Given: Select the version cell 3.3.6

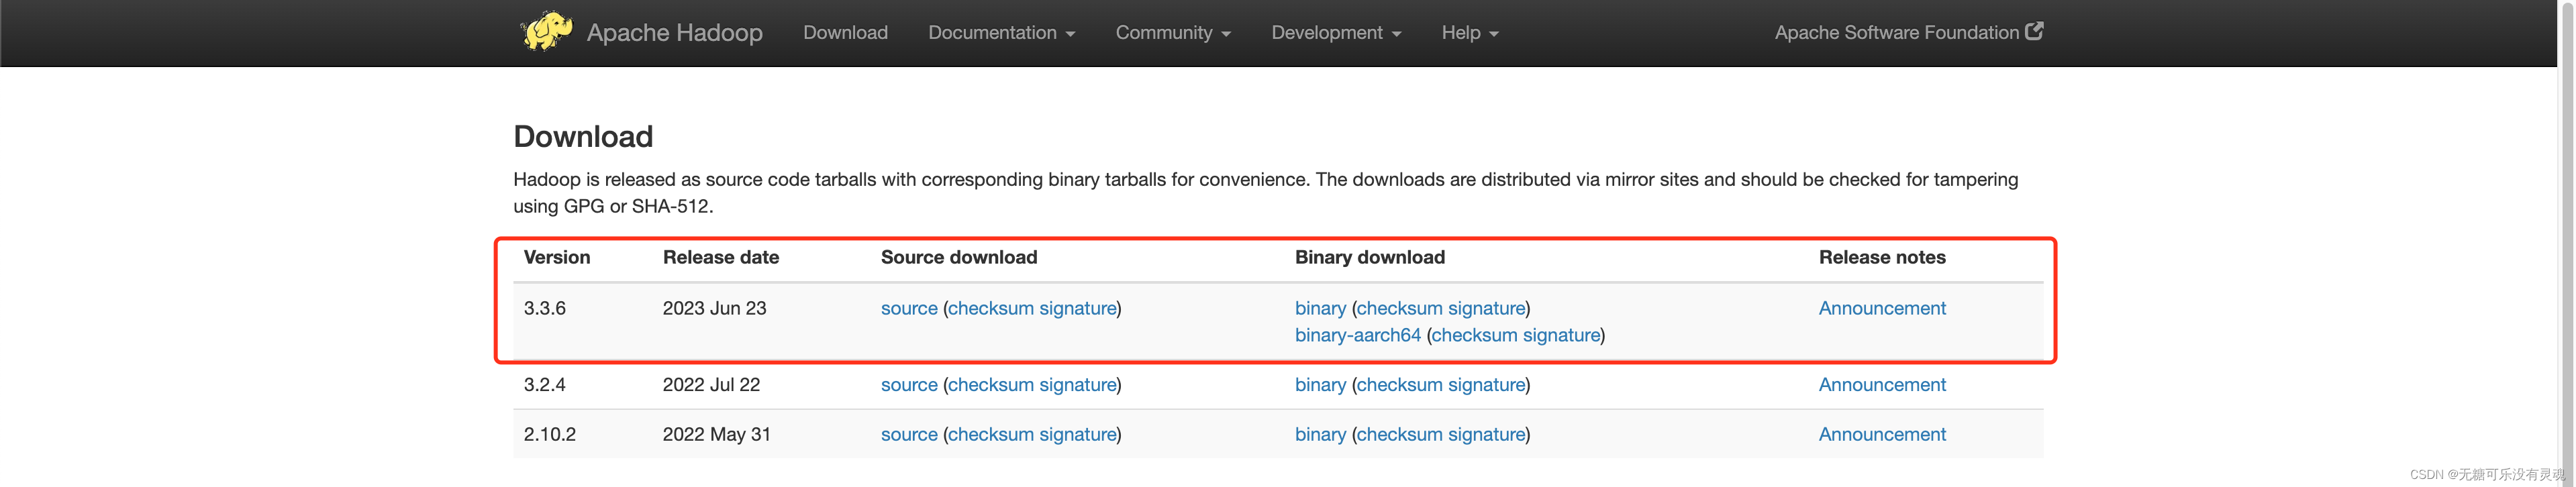Looking at the screenshot, I should point(544,308).
